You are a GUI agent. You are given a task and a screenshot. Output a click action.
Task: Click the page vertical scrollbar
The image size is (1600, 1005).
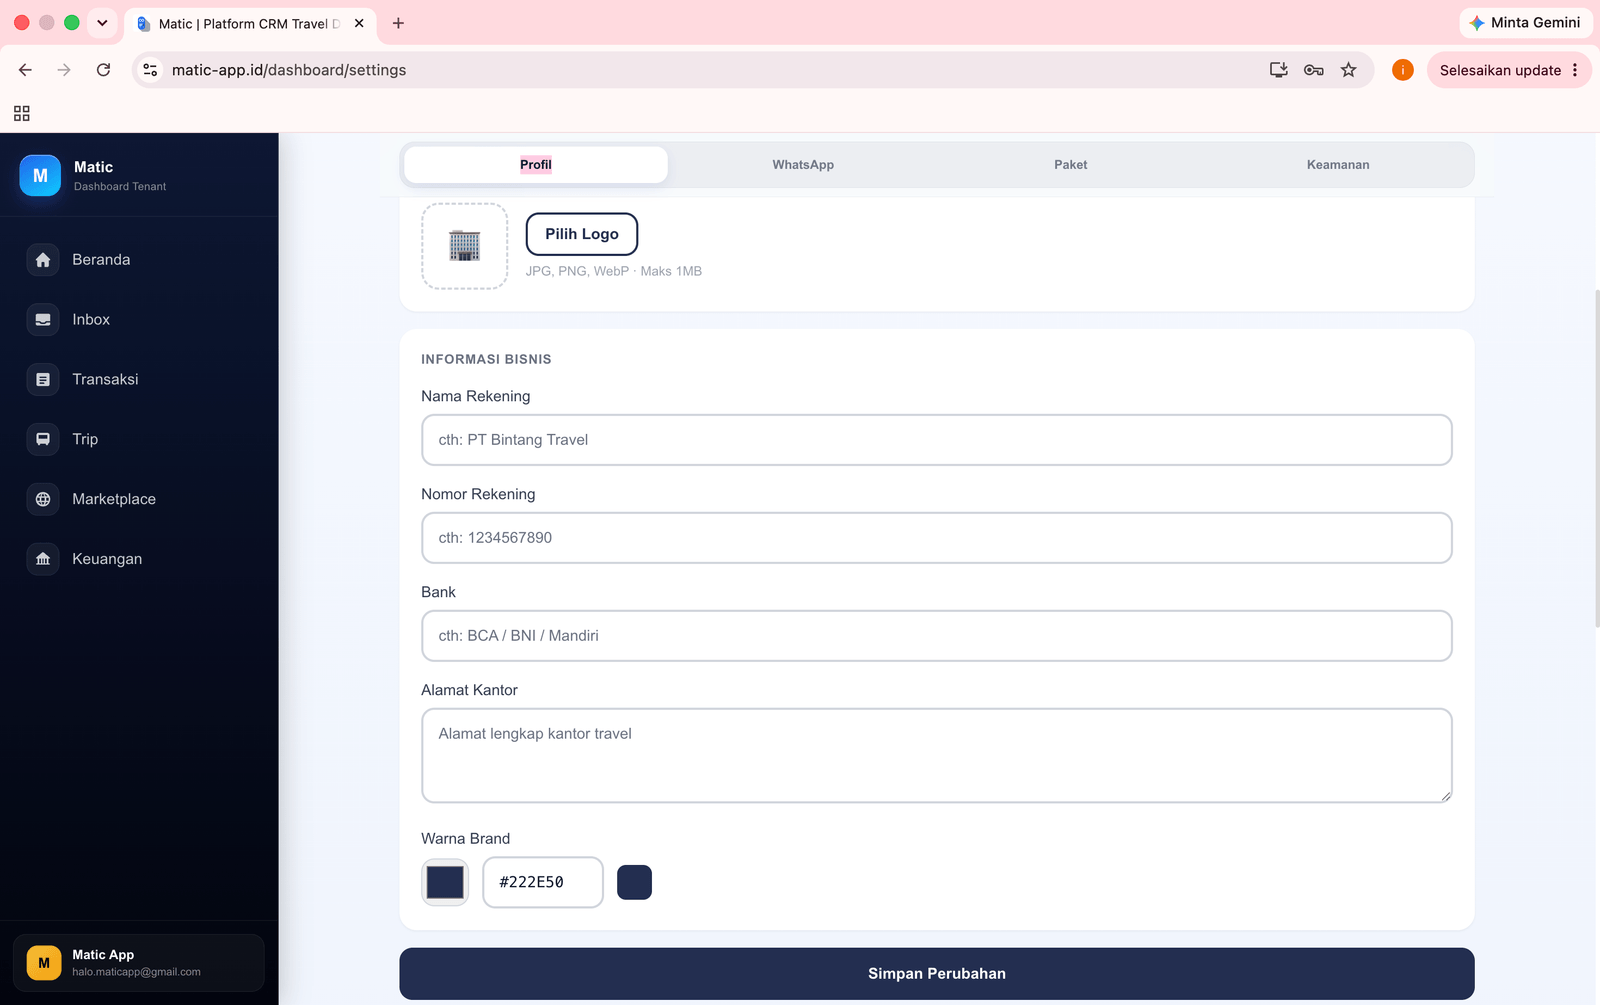pyautogui.click(x=1596, y=458)
